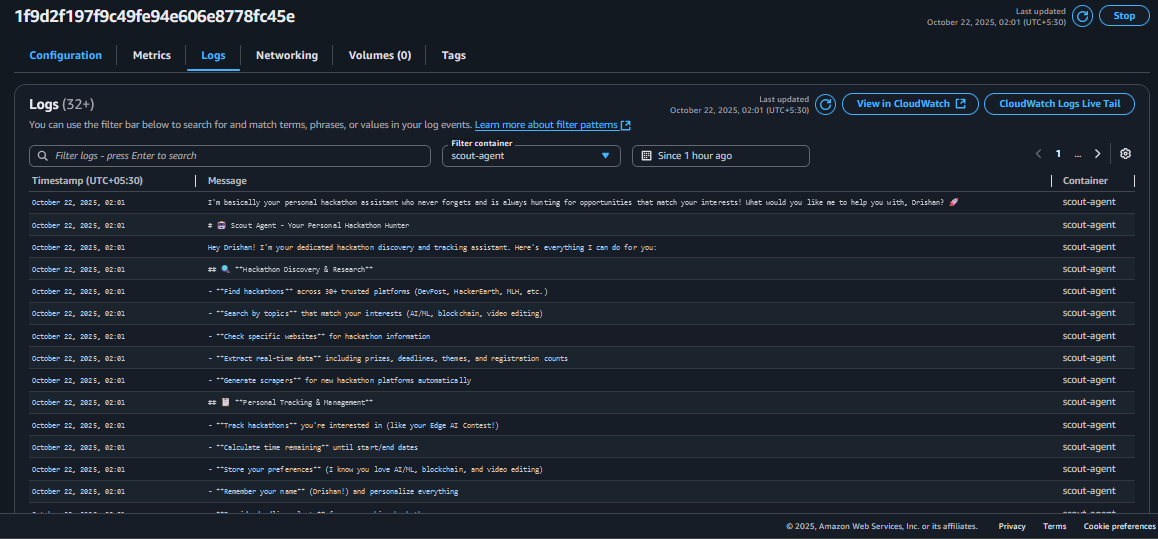Select the 'Check specific websites' log message
Viewport: 1158px width, 539px height.
click(x=319, y=336)
